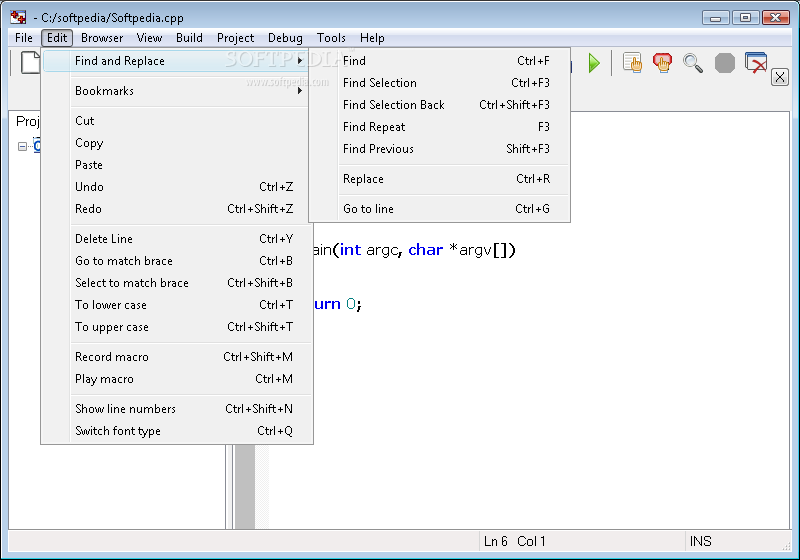Open the Browser menu
Image resolution: width=800 pixels, height=560 pixels.
[x=102, y=38]
